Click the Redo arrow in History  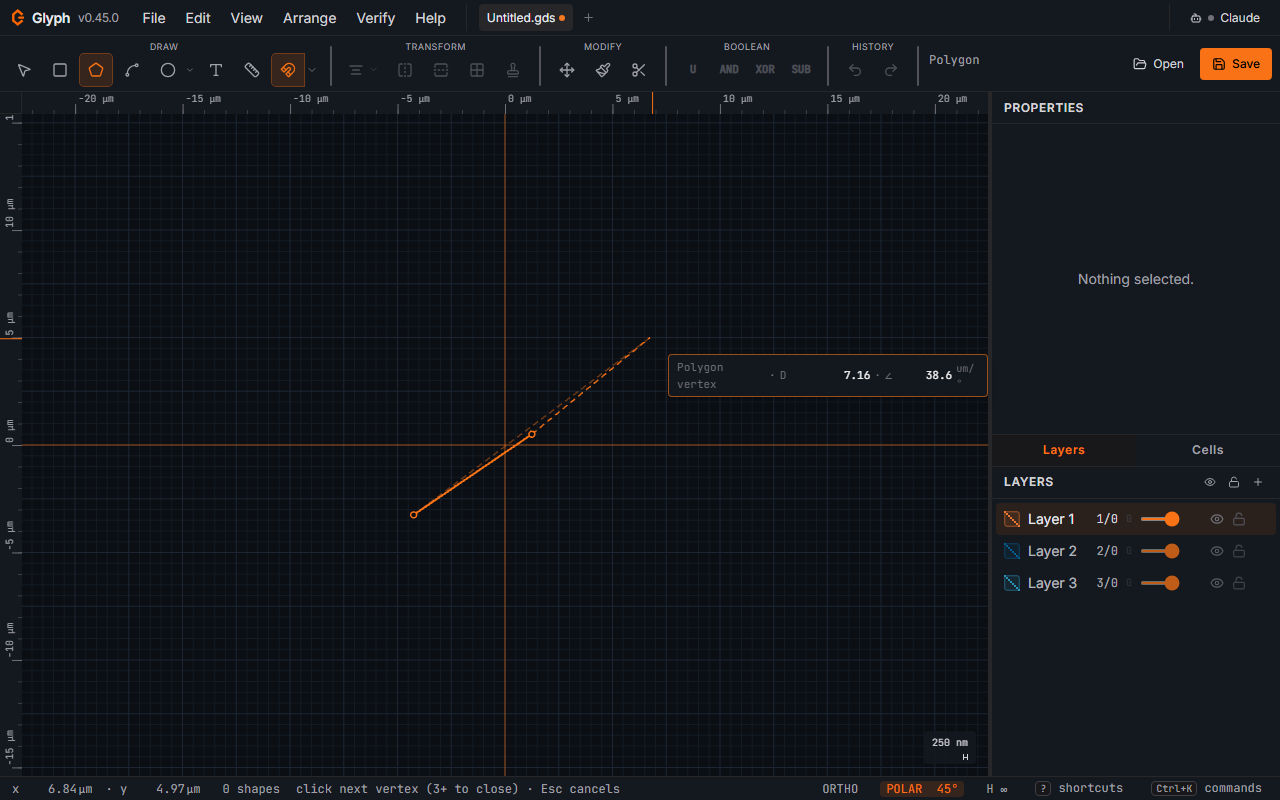pyautogui.click(x=891, y=70)
